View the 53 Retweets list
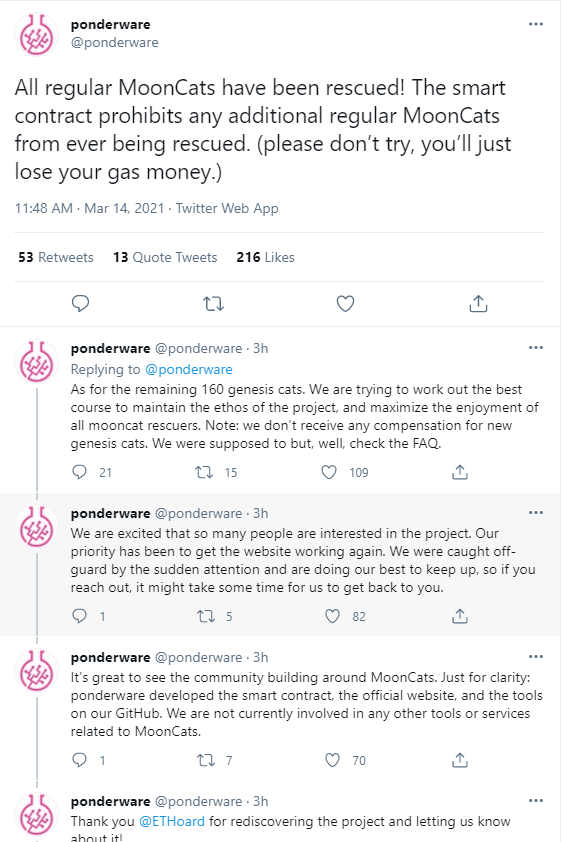Image resolution: width=563 pixels, height=842 pixels. [56, 257]
